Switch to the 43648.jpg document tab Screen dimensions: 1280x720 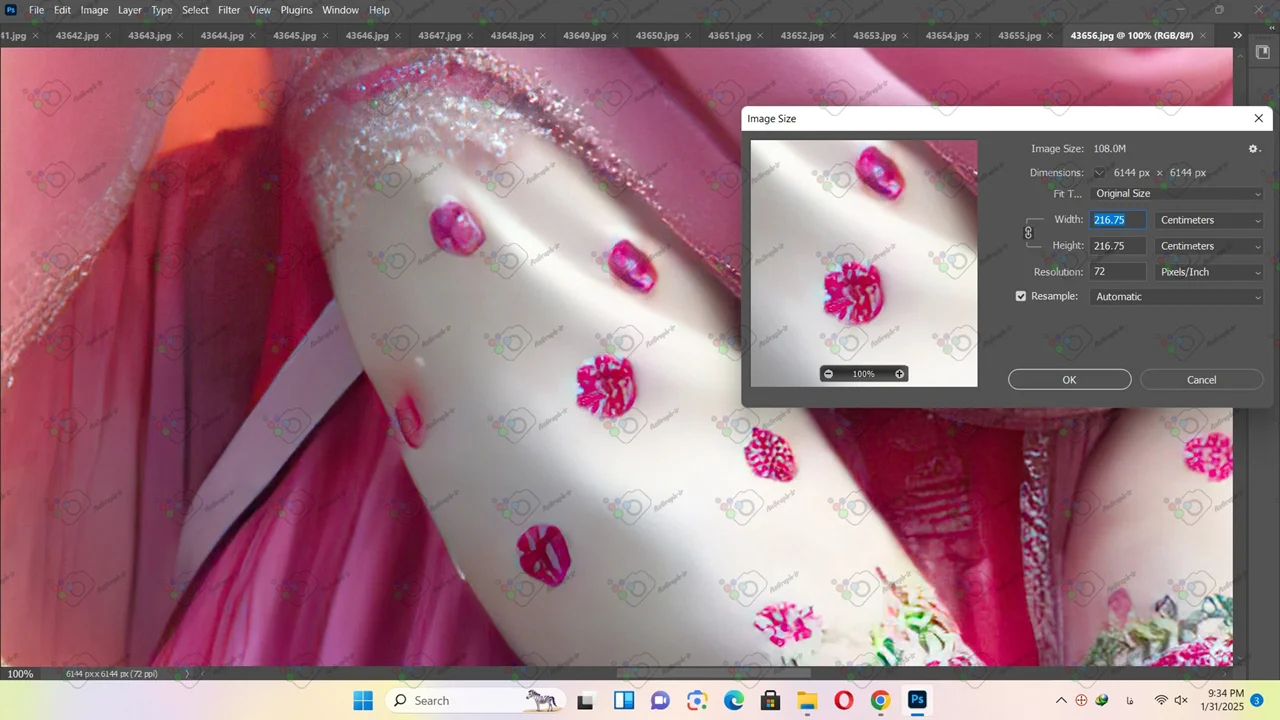[511, 36]
